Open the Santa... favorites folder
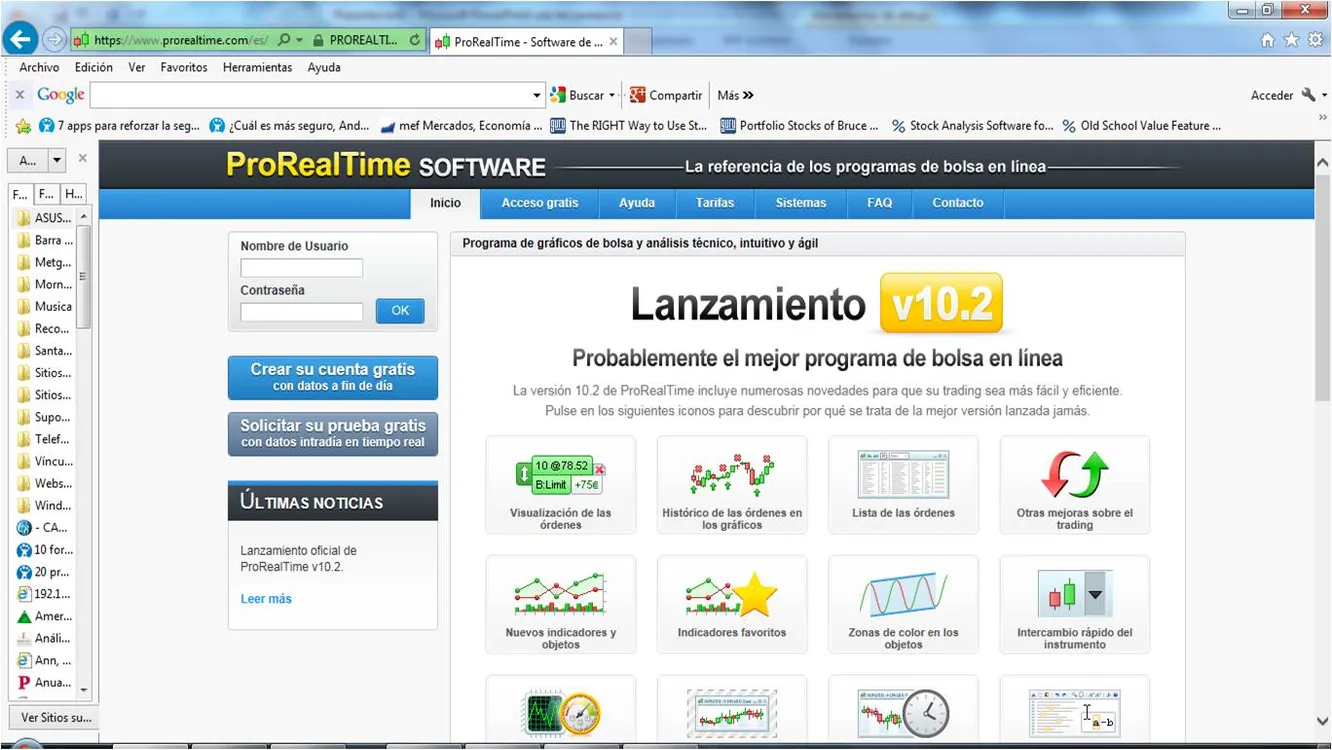The width and height of the screenshot is (1332, 750). (x=52, y=351)
